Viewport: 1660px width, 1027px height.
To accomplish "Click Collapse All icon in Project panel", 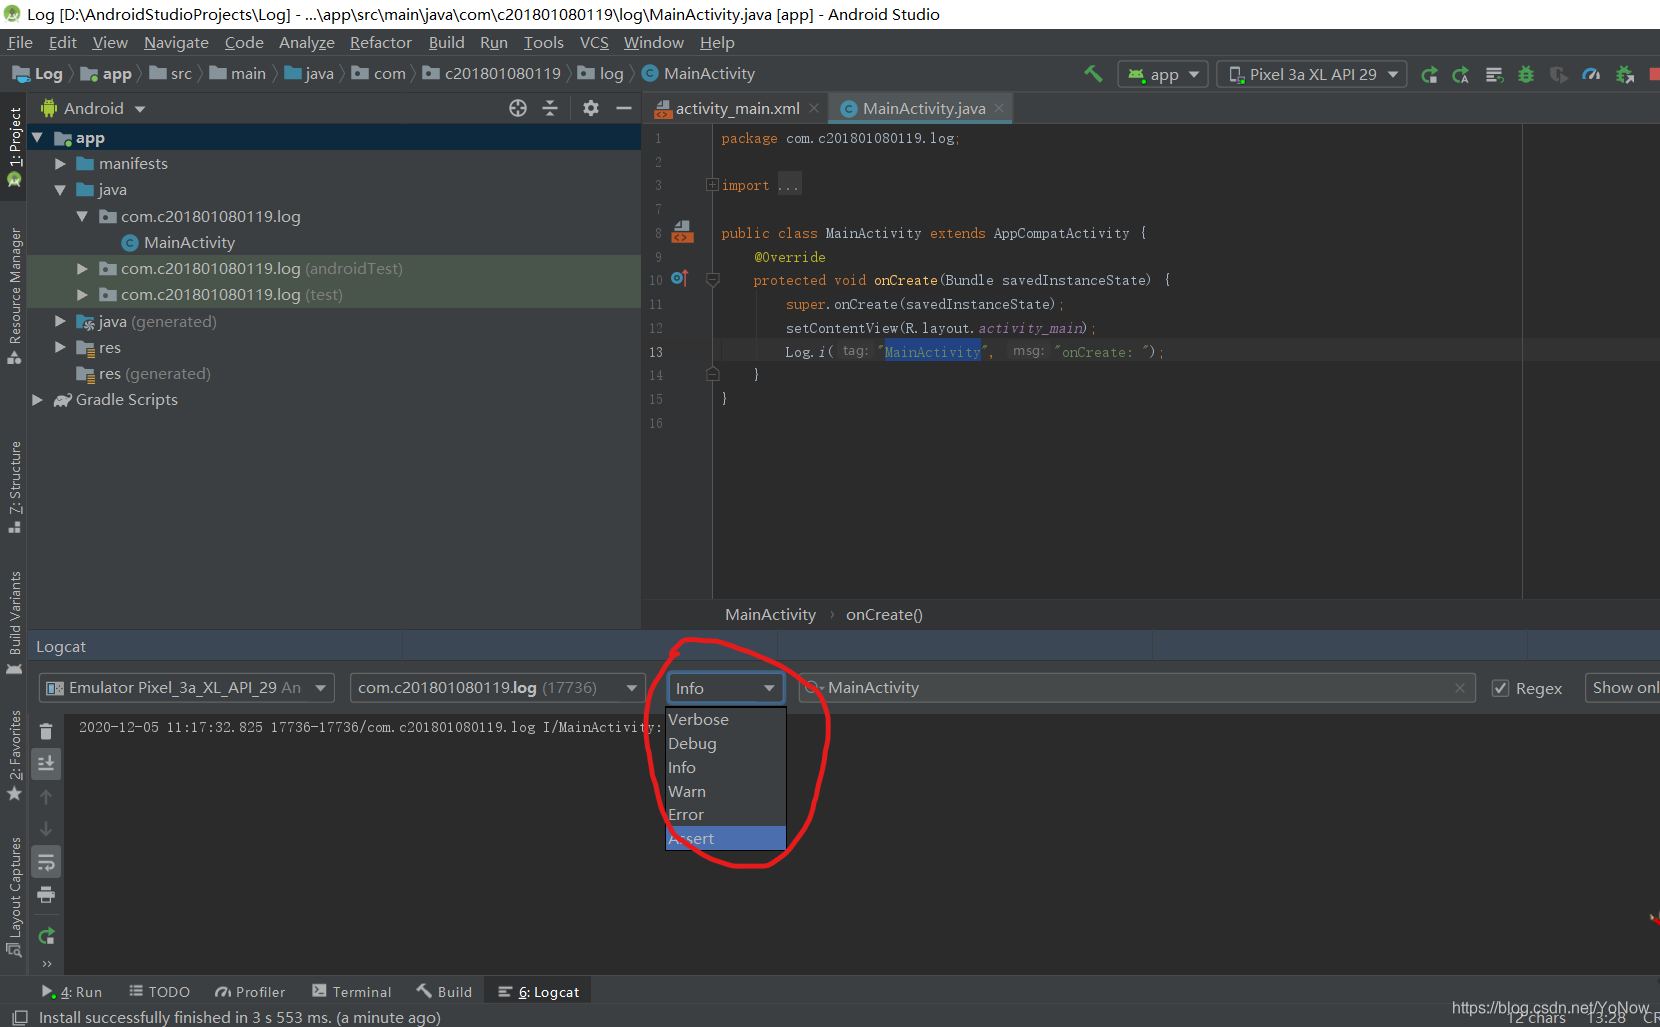I will (x=550, y=108).
